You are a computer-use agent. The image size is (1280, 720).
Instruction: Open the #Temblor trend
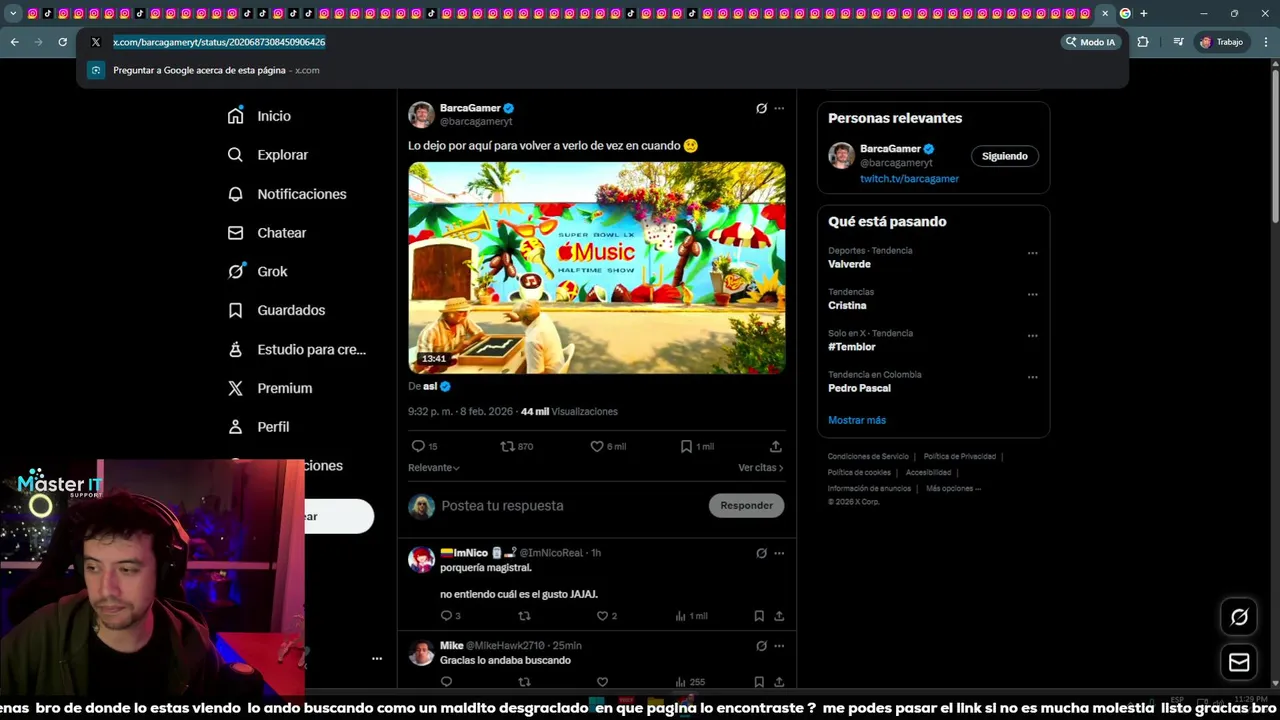pos(851,347)
